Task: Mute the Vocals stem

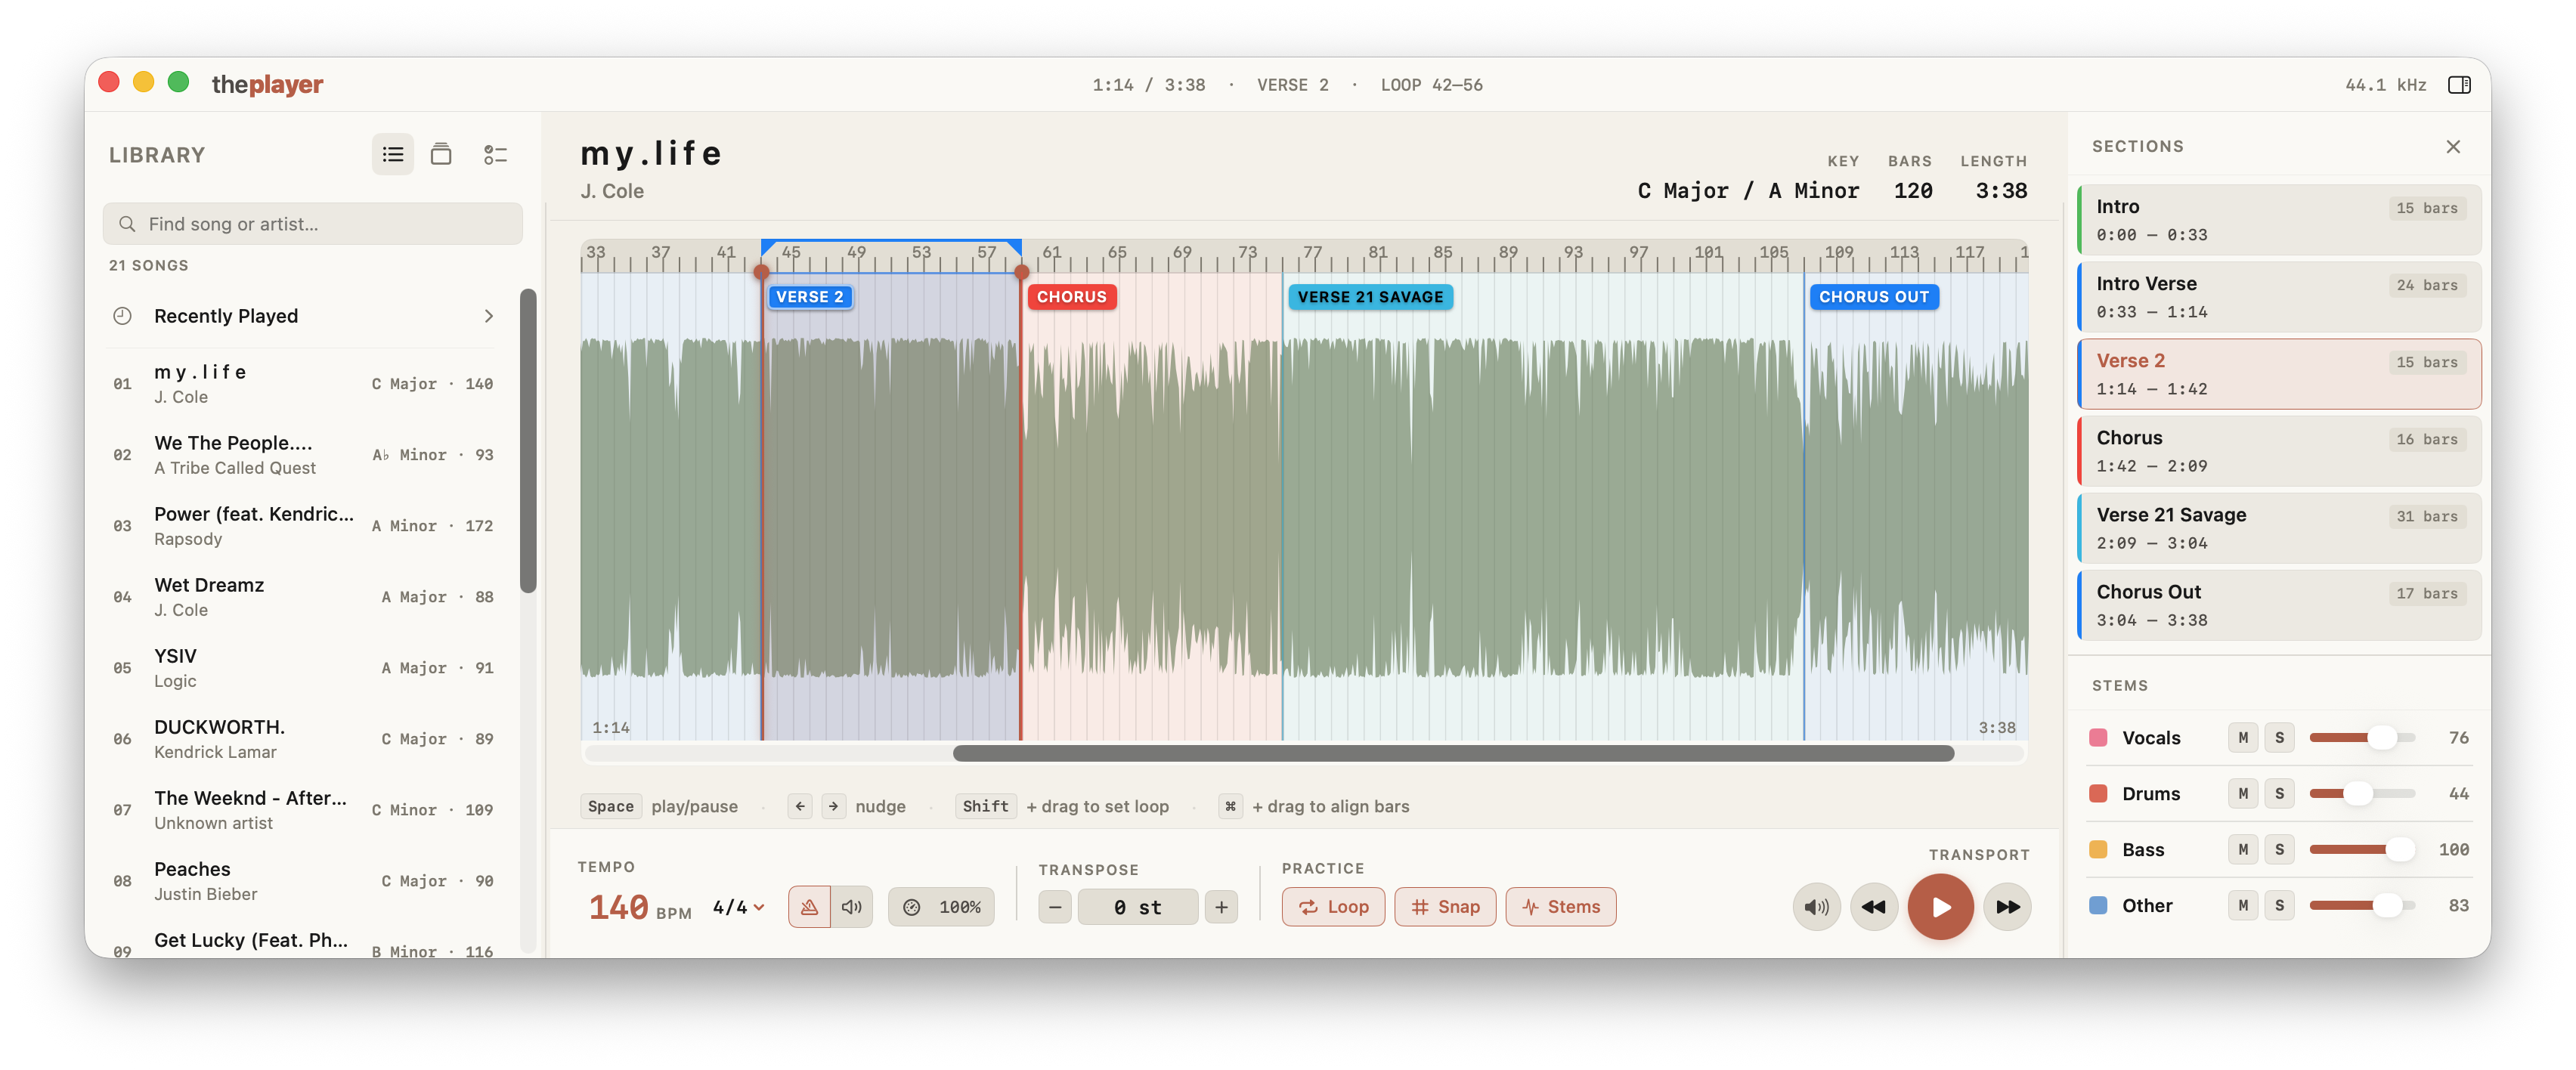Action: [2243, 738]
